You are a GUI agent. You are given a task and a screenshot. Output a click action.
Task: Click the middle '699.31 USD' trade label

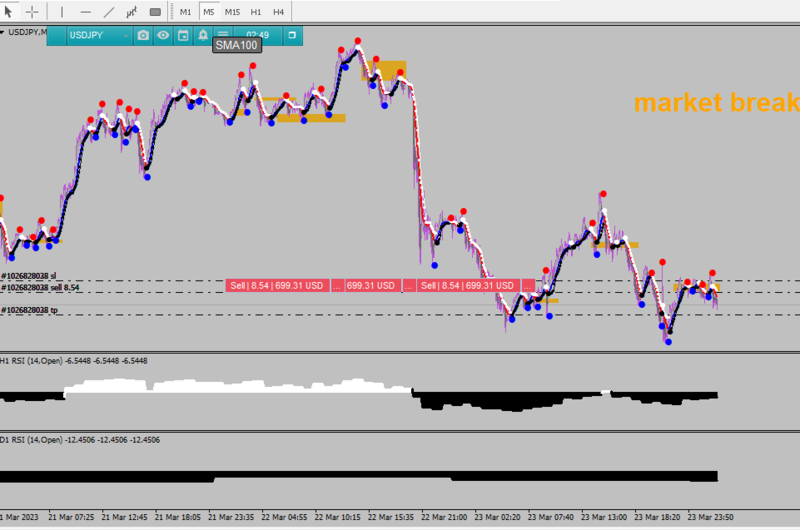click(x=371, y=286)
